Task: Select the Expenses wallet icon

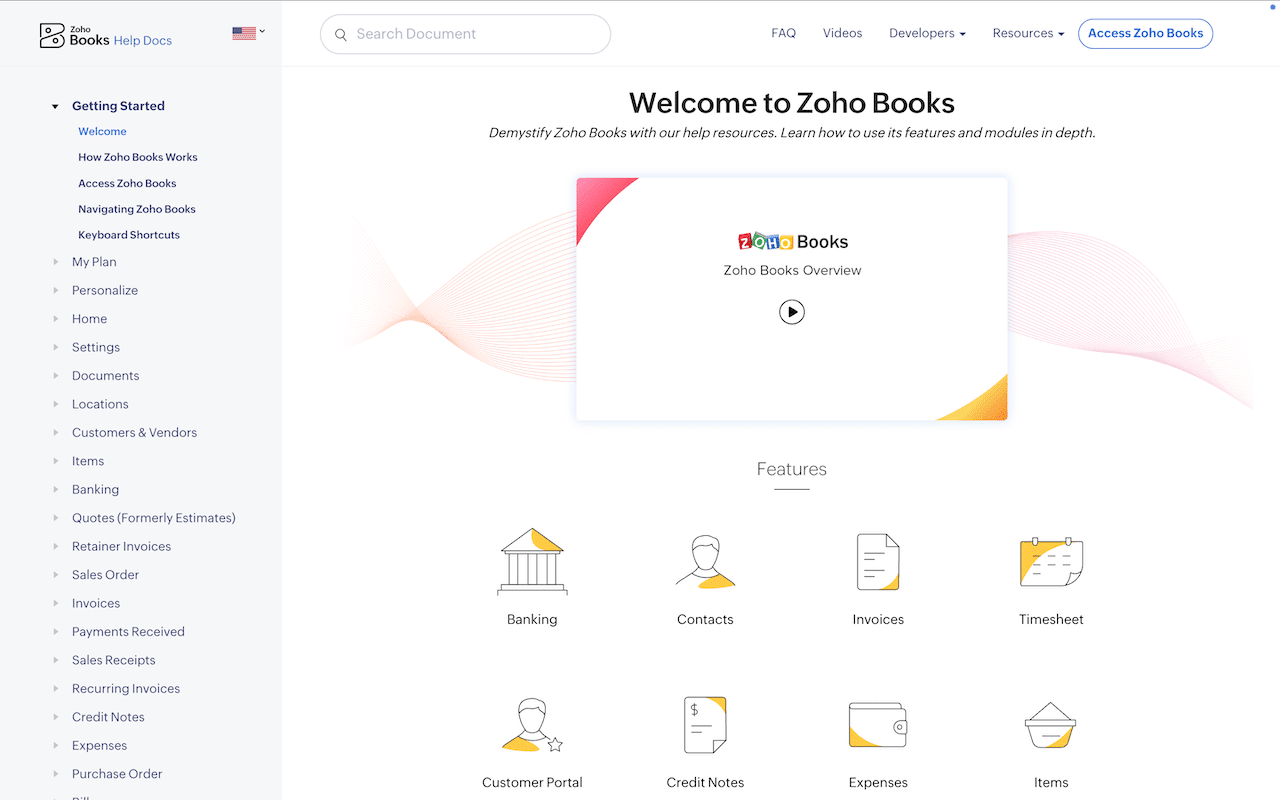Action: [x=878, y=724]
